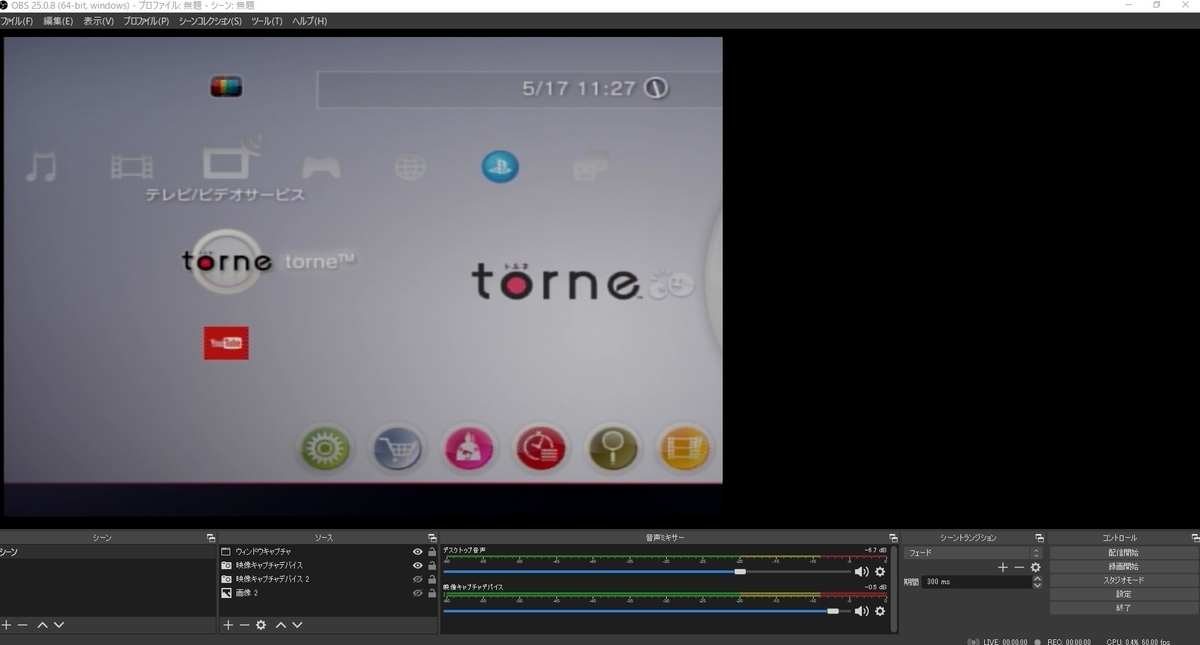1200x645 pixels.
Task: Remove the selected scene with minus icon
Action: (23, 625)
